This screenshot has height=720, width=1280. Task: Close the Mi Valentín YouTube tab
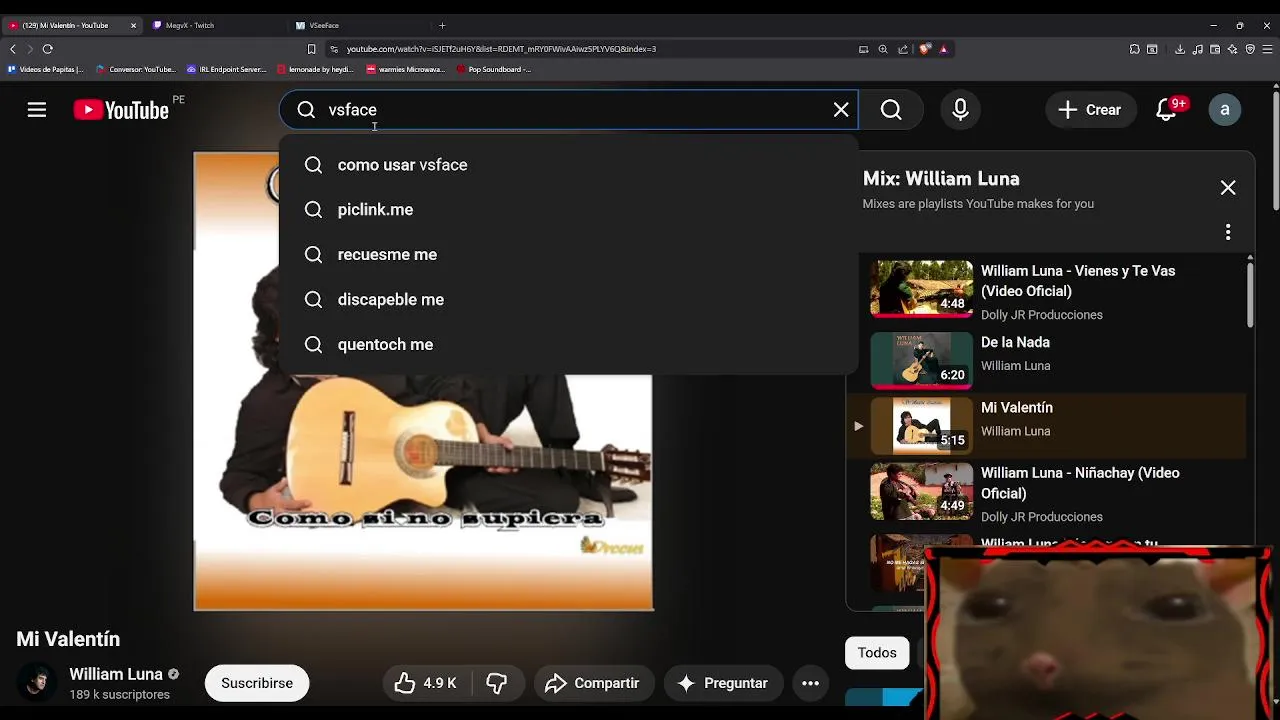pos(133,25)
